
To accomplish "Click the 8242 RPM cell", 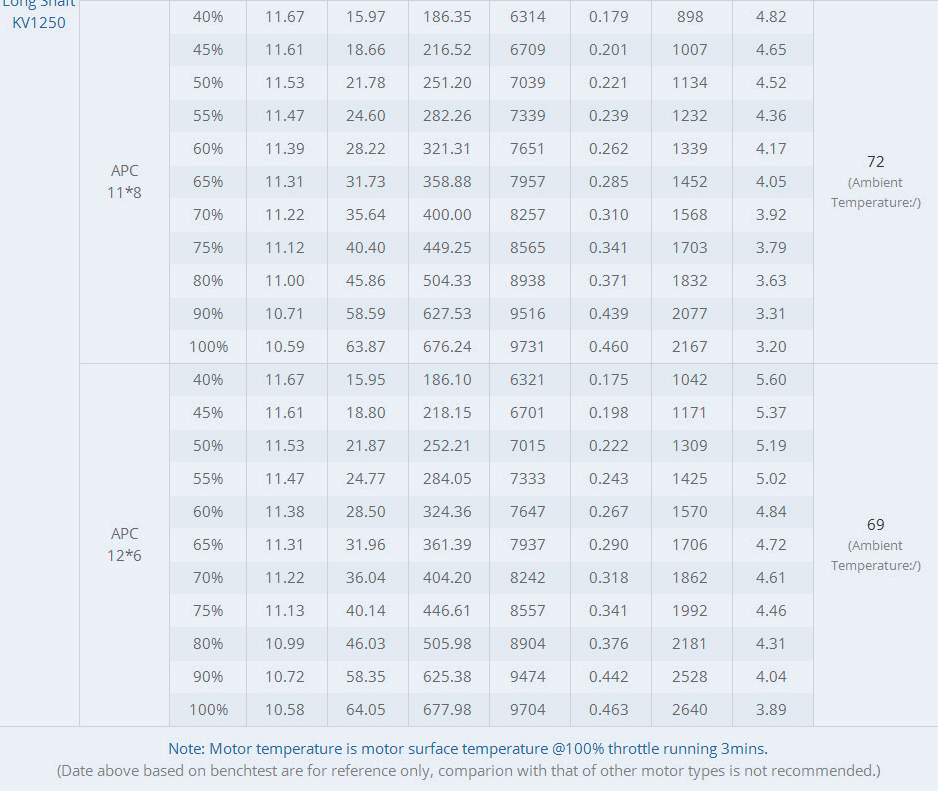I will (x=528, y=578).
